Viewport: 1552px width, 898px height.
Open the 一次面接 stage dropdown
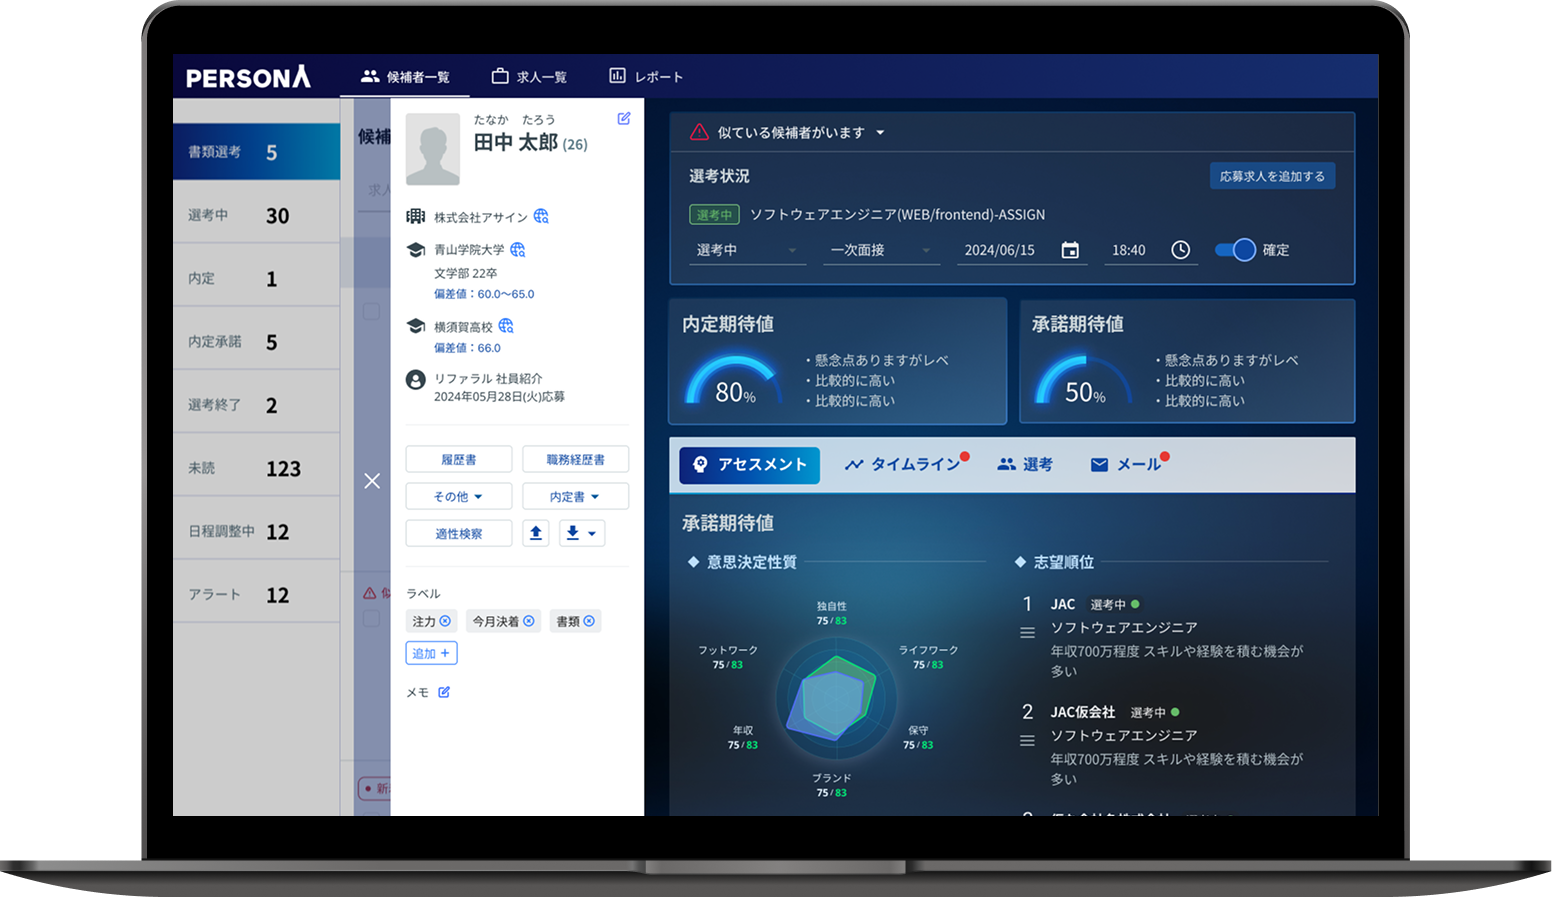click(x=881, y=250)
